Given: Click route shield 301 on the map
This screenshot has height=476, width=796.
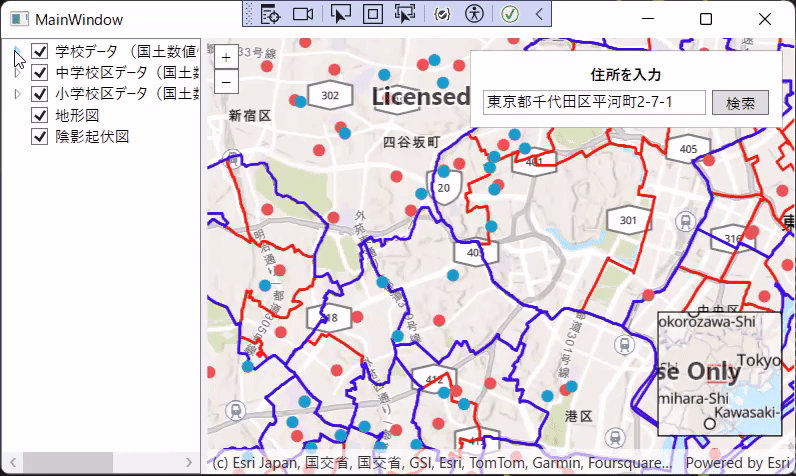Looking at the screenshot, I should coord(628,220).
